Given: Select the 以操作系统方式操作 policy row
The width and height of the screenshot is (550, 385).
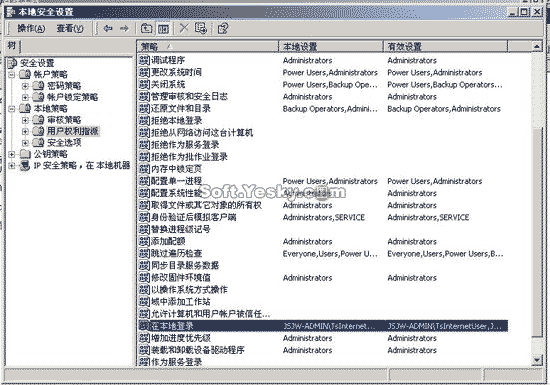Looking at the screenshot, I should pos(323,290).
